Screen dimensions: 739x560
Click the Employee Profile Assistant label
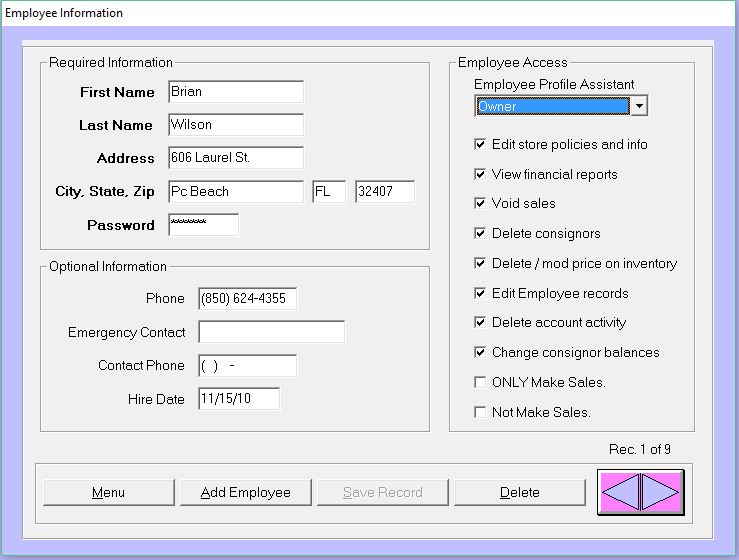coord(554,84)
